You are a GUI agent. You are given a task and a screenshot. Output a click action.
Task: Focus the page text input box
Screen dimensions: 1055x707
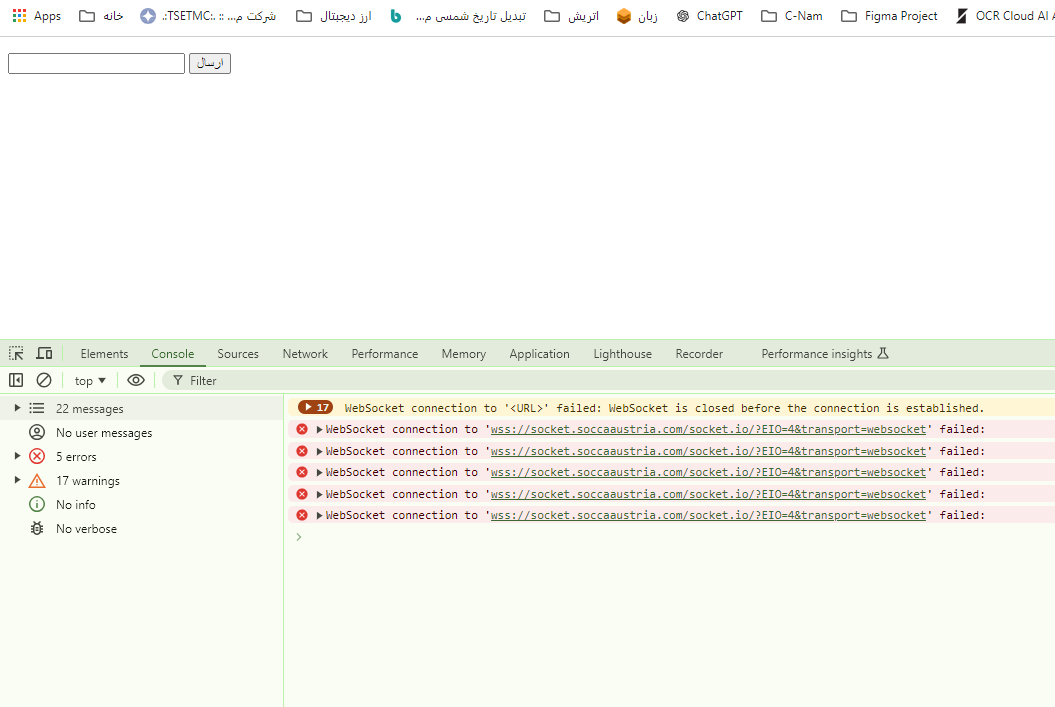point(96,63)
